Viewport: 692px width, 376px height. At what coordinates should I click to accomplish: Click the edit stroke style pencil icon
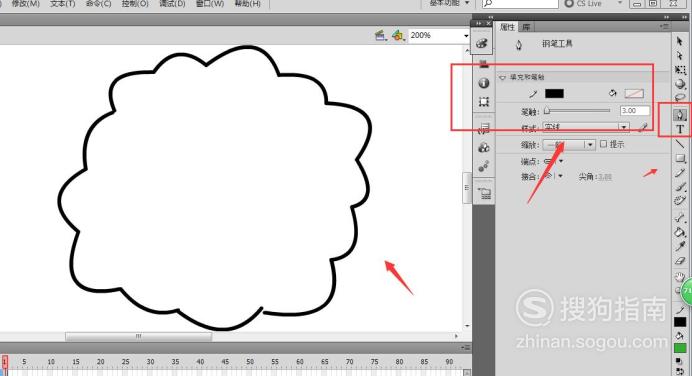[643, 127]
